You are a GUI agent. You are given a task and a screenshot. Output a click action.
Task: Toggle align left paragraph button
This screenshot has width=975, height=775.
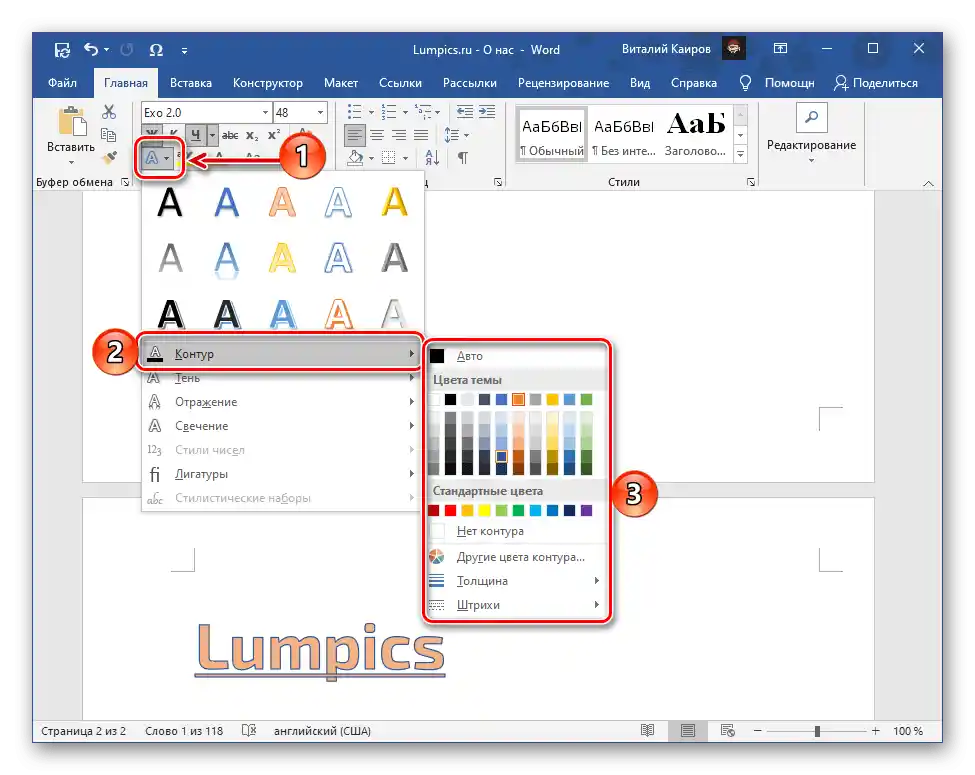point(354,135)
